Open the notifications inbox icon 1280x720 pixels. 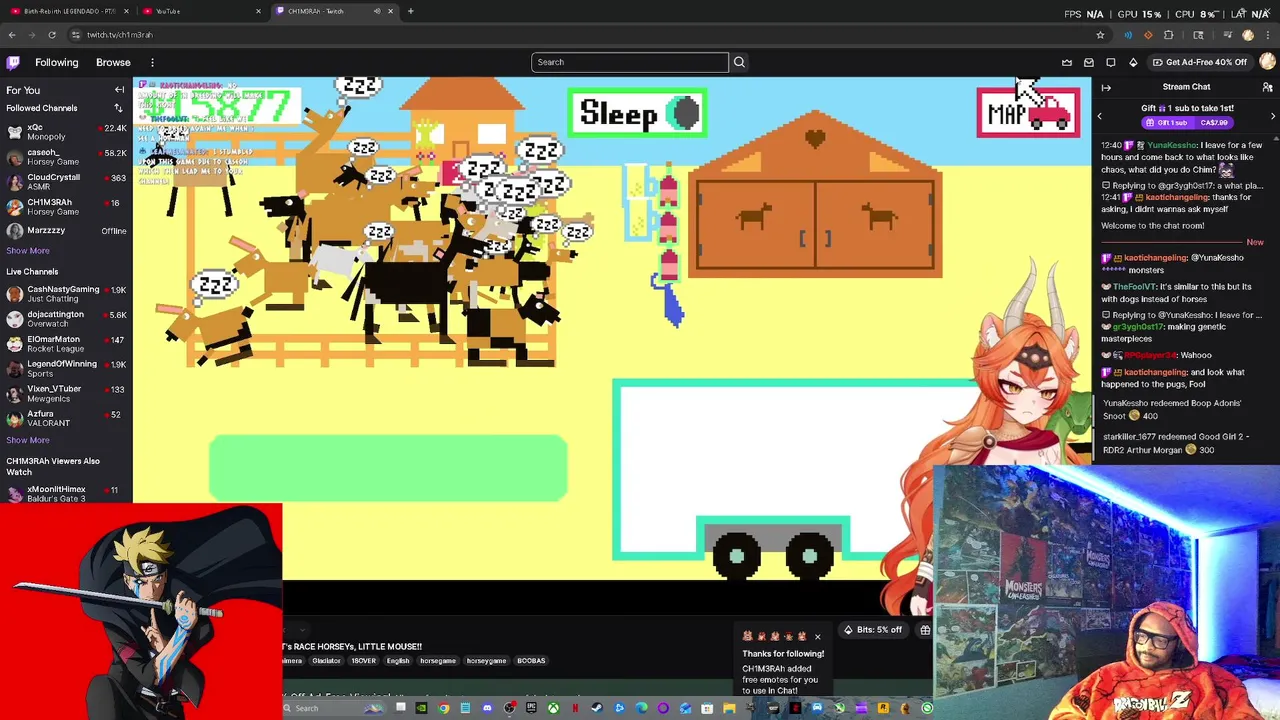(1089, 62)
